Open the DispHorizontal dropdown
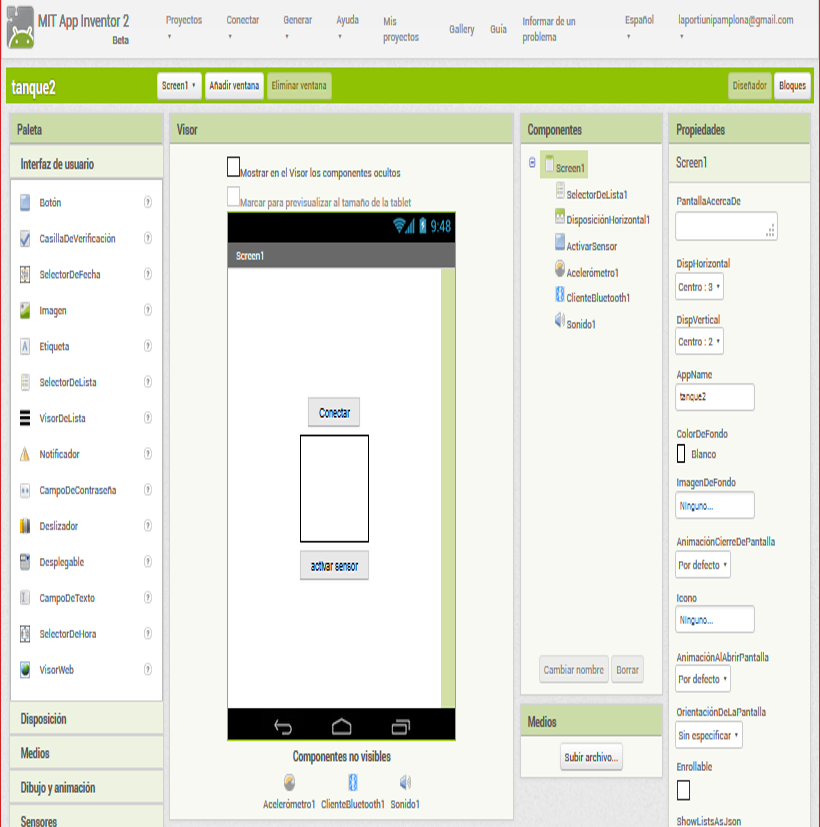This screenshot has height=827, width=820. 699,287
